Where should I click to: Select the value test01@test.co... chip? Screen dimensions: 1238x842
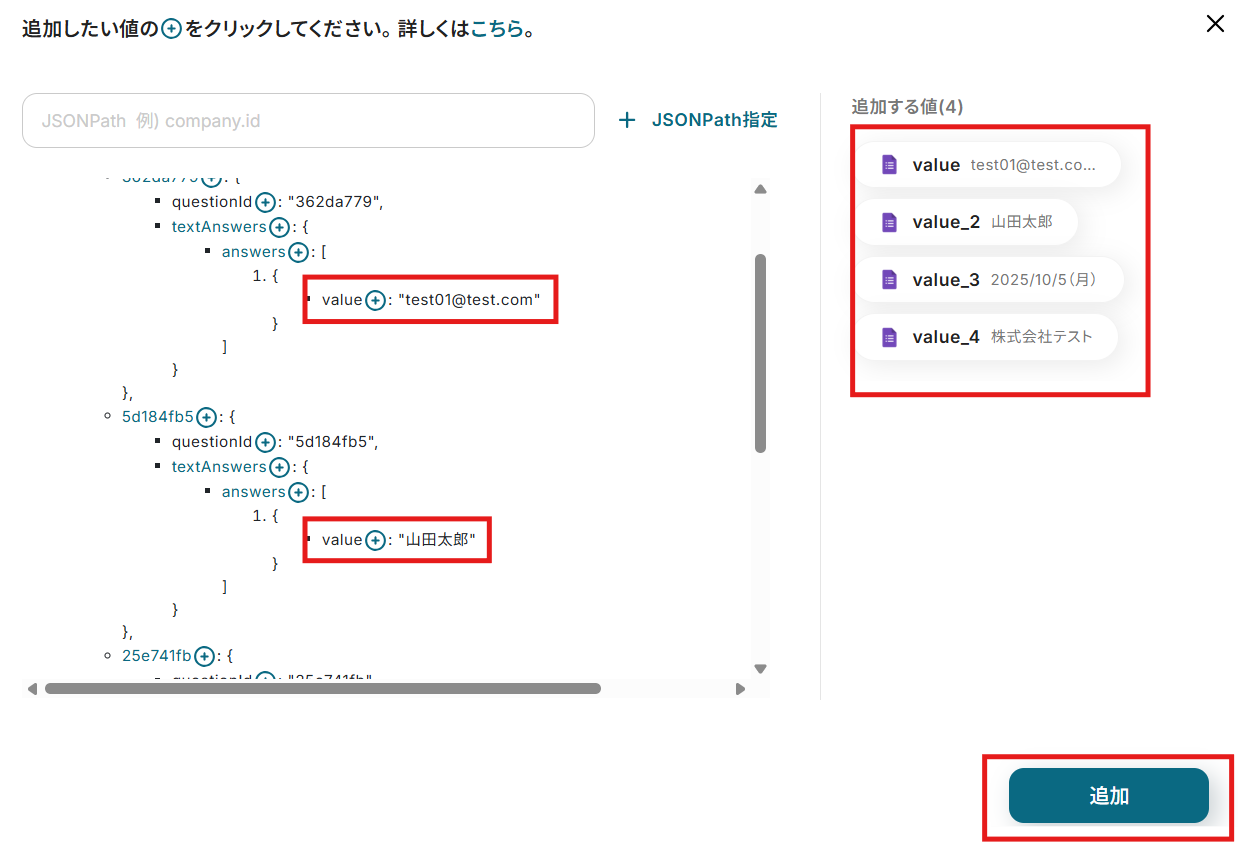tap(986, 165)
